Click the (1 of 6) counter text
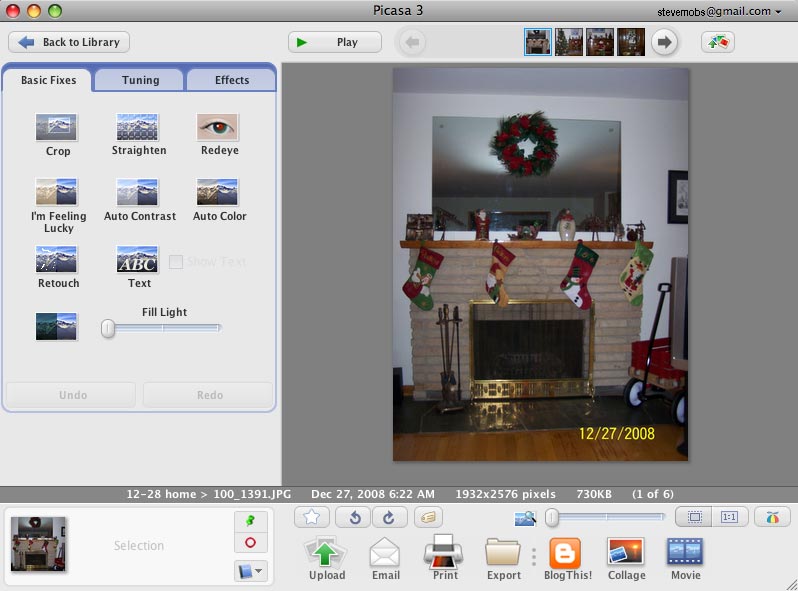The width and height of the screenshot is (798, 591). tap(652, 494)
